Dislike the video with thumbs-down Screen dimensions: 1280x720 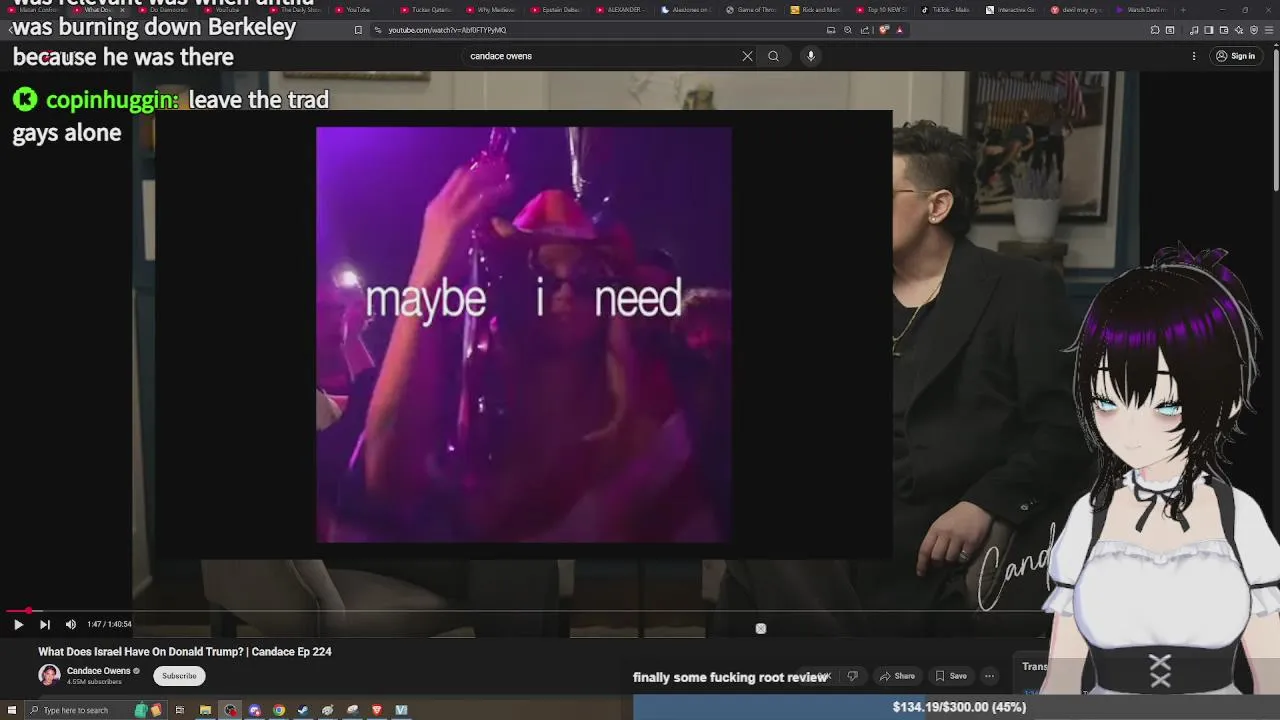(852, 676)
